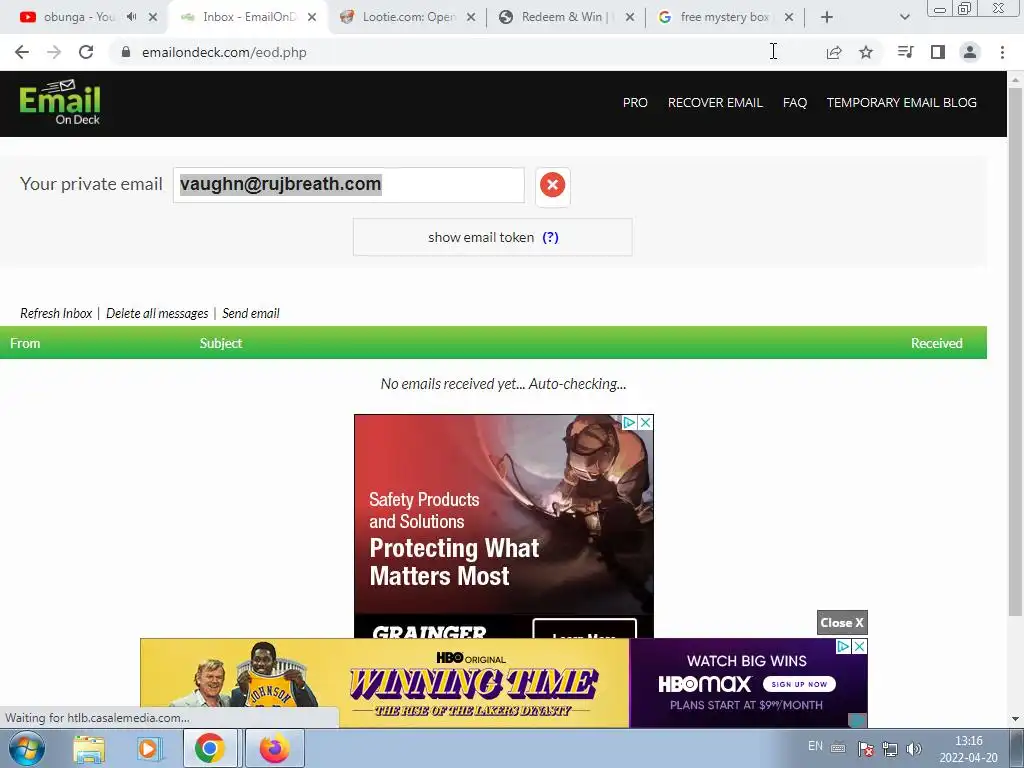The height and width of the screenshot is (768, 1024).
Task: Open Chrome three-dot menu
Action: click(1002, 52)
